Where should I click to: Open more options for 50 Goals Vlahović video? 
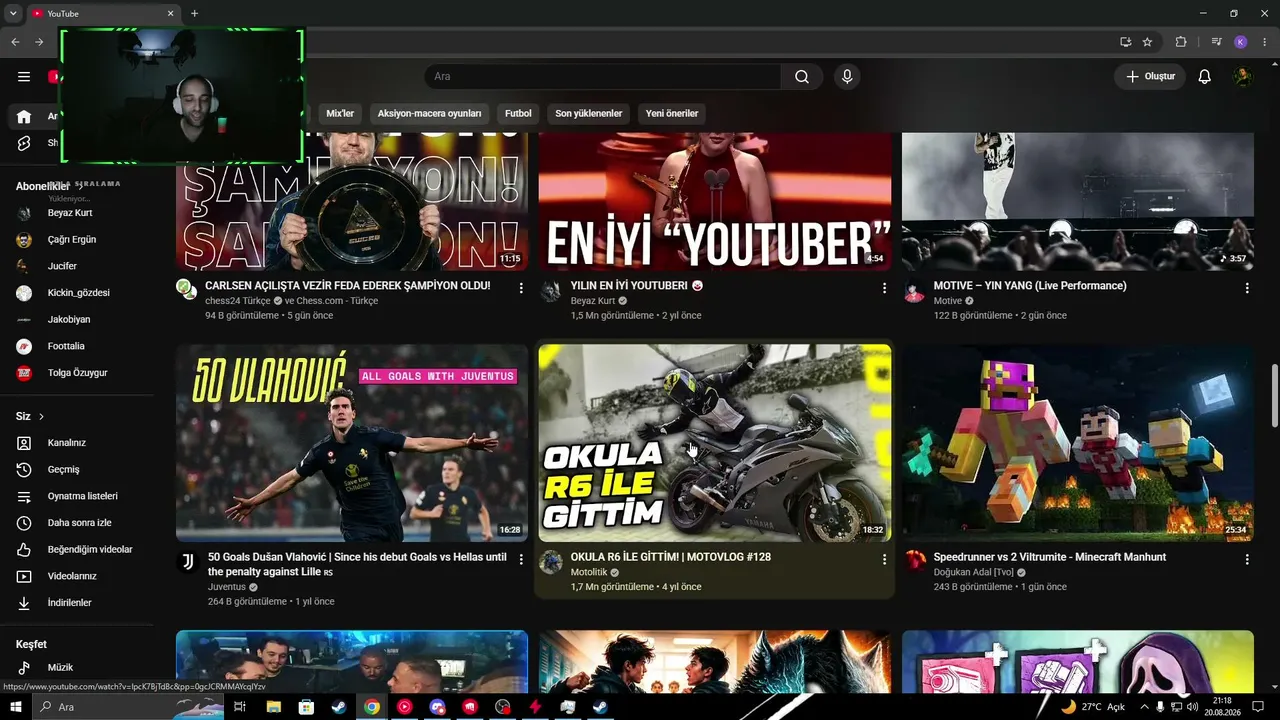tap(521, 559)
